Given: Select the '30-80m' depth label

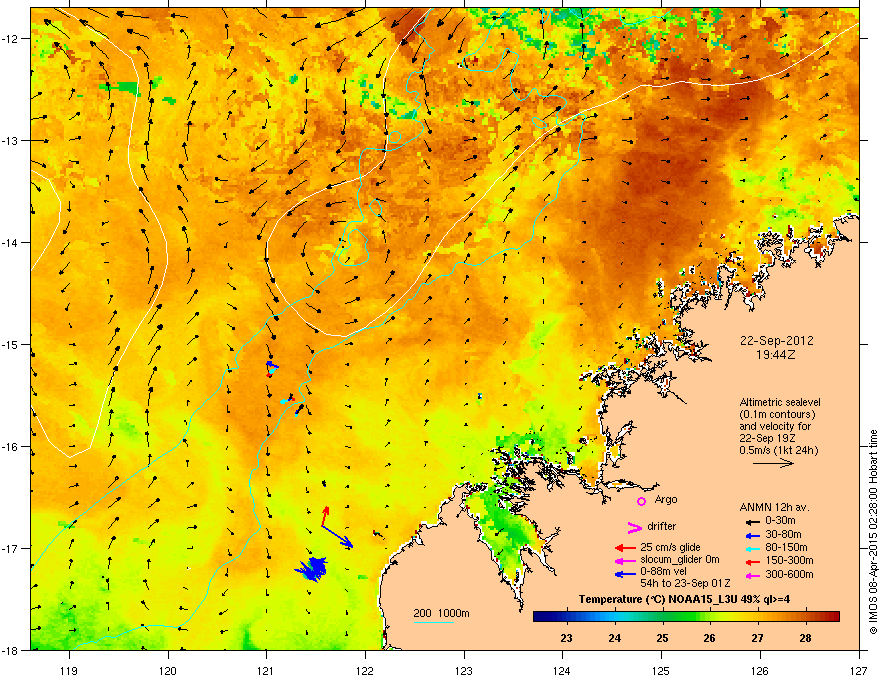Looking at the screenshot, I should pos(783,535).
